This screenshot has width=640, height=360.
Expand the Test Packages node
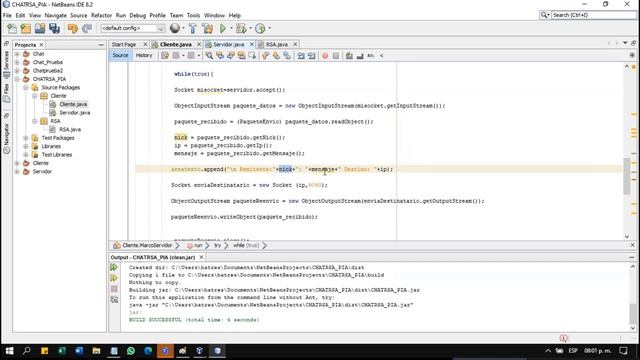pyautogui.click(x=26, y=138)
